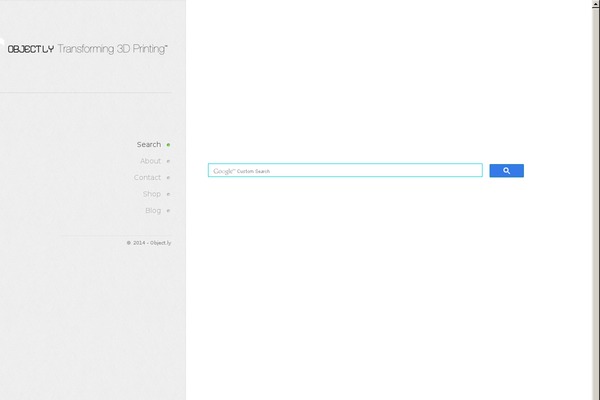Open the Search menu item

point(149,145)
